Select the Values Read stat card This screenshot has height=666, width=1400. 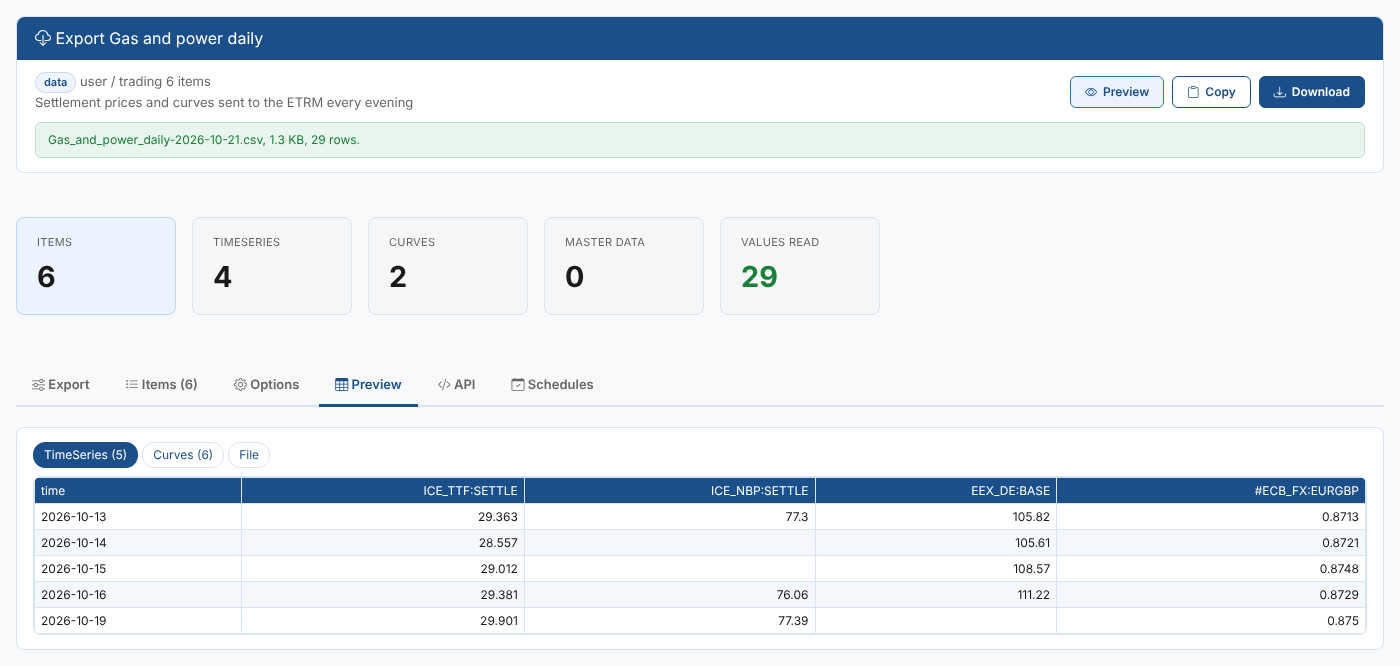click(800, 266)
